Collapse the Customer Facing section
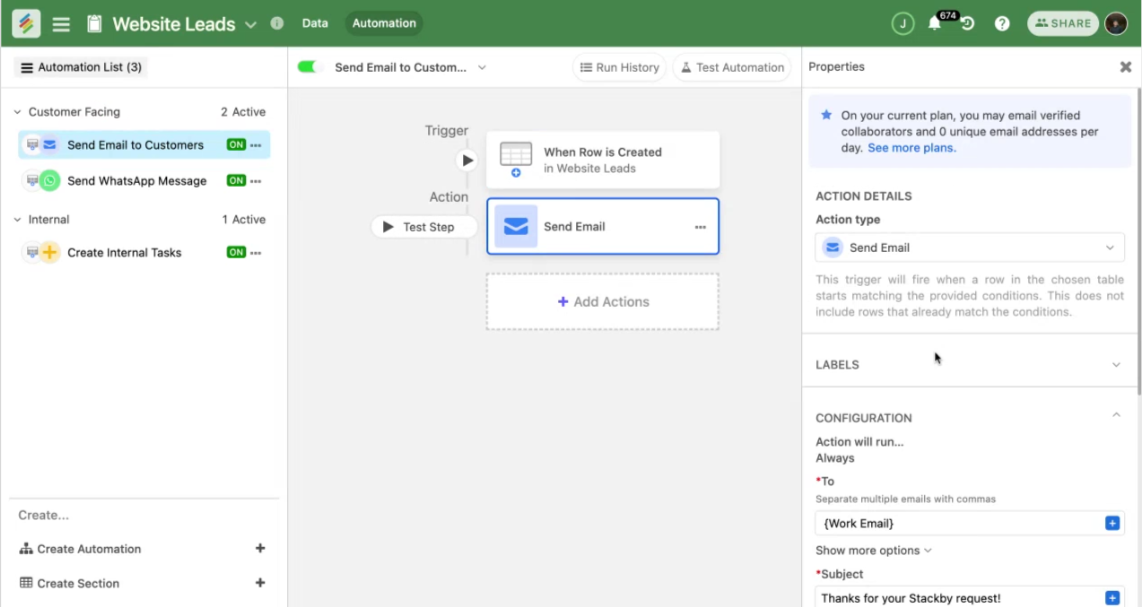1142x607 pixels. click(17, 112)
